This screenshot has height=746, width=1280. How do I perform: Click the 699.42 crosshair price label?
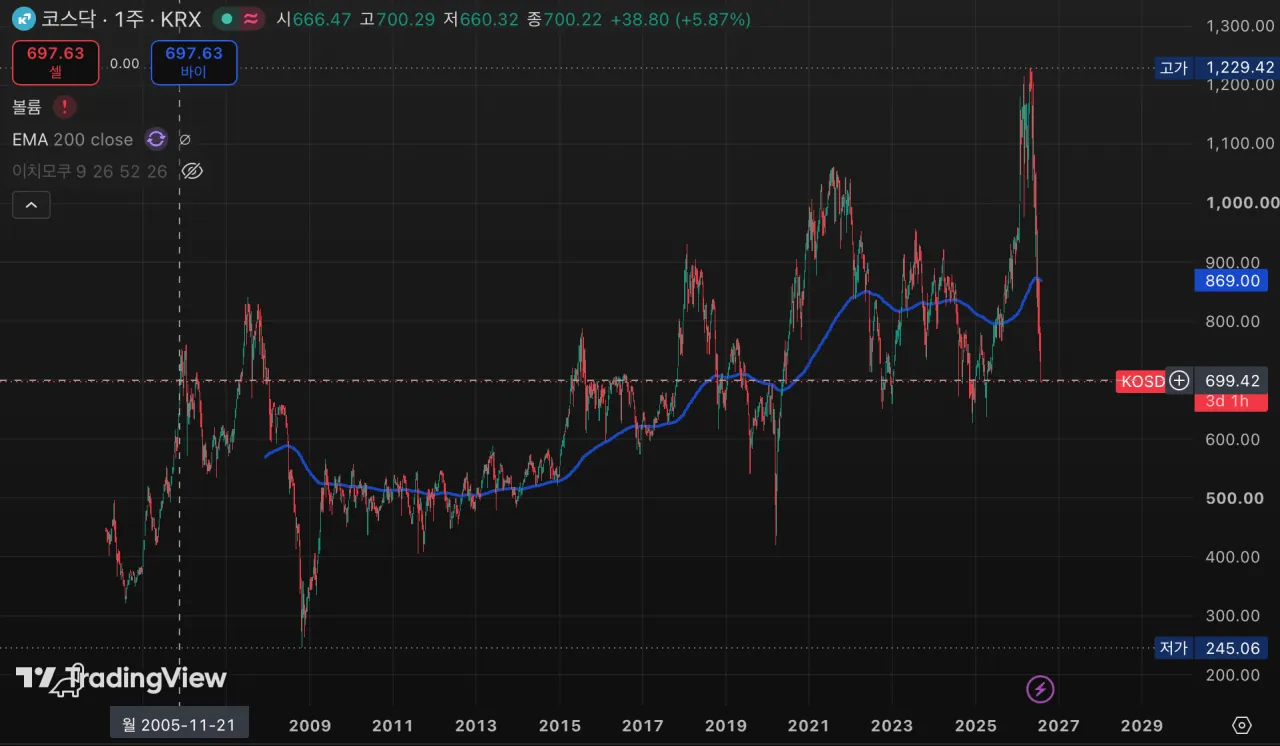(1232, 380)
